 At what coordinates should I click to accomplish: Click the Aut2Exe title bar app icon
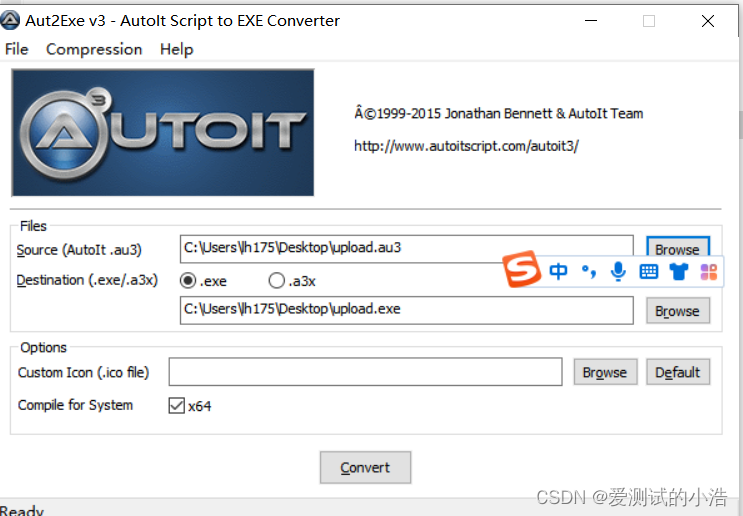pyautogui.click(x=9, y=20)
